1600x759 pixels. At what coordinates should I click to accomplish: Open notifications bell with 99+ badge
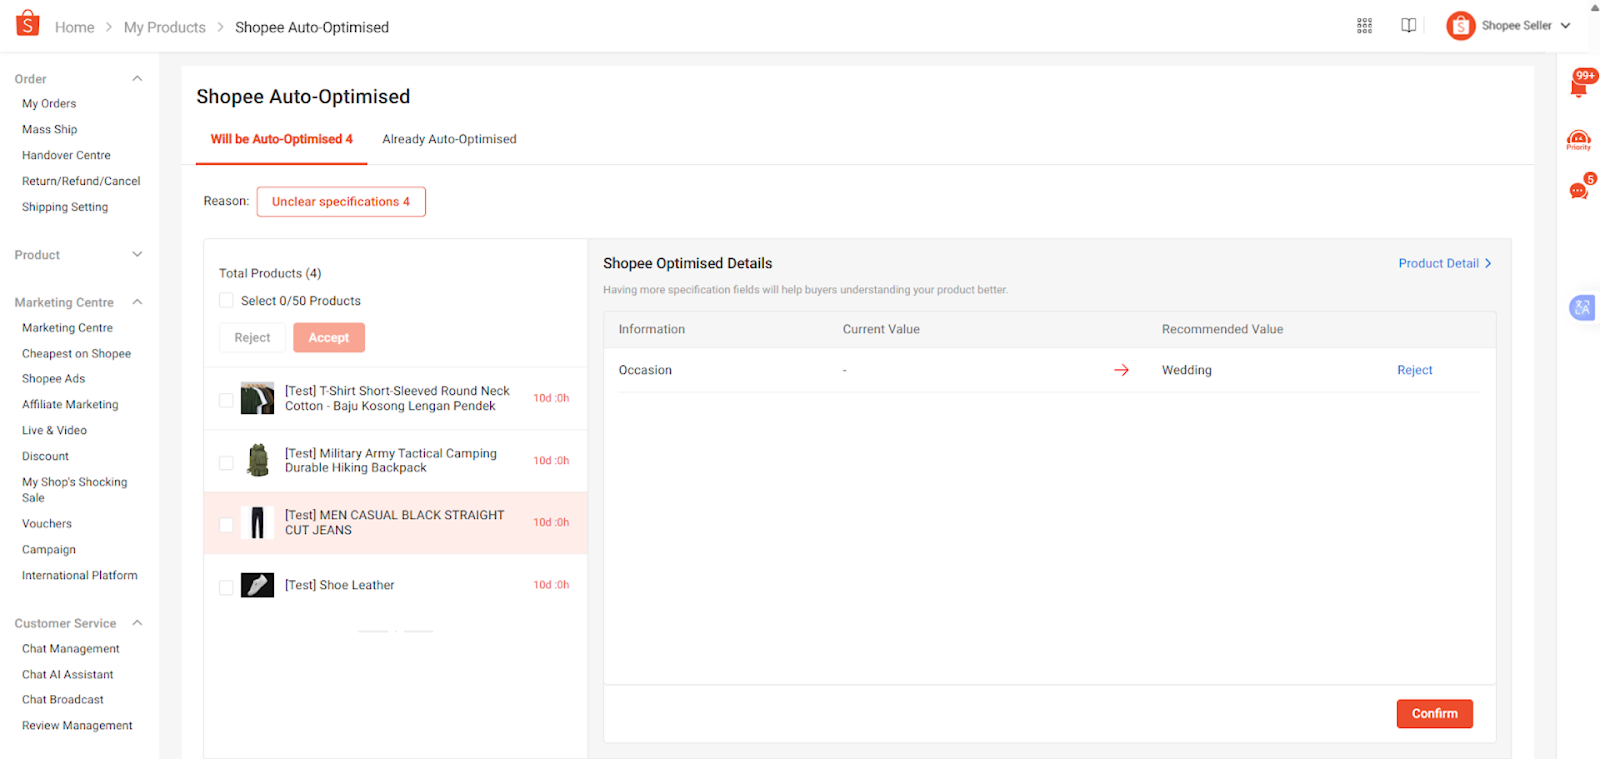click(x=1579, y=88)
